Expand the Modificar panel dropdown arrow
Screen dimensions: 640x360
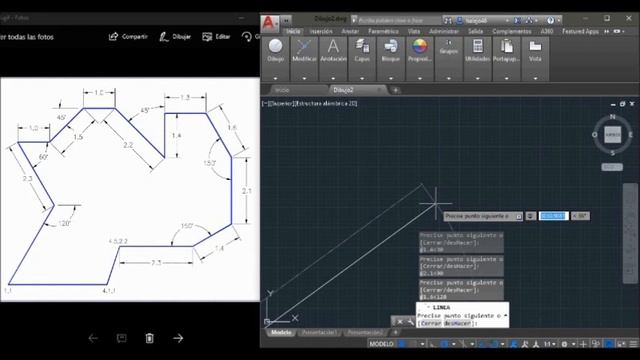point(304,78)
